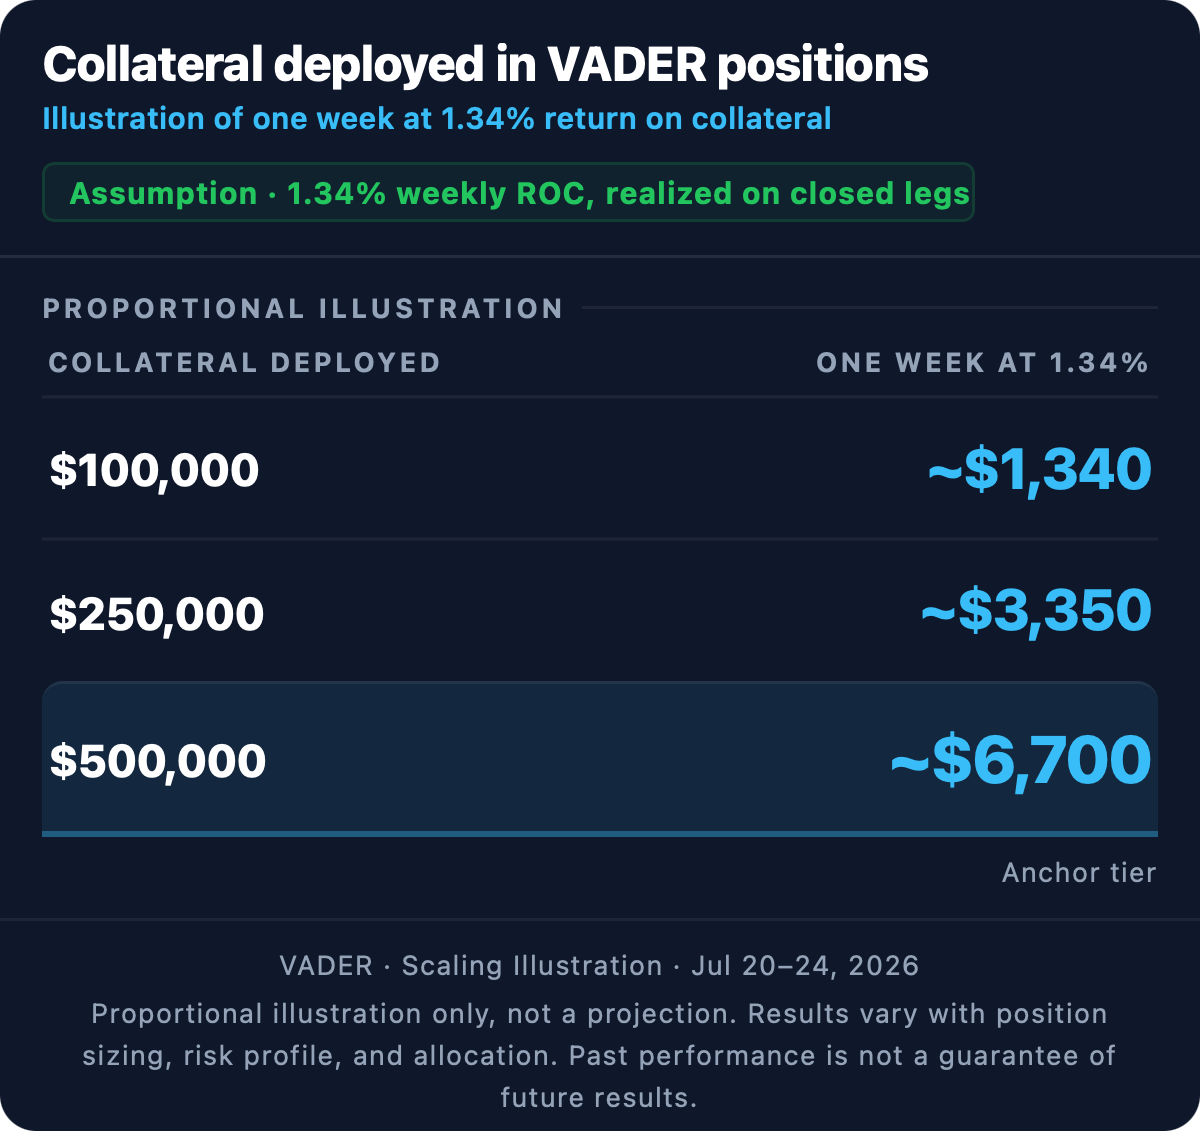Click the future results disclaimer ending

coord(599,1098)
